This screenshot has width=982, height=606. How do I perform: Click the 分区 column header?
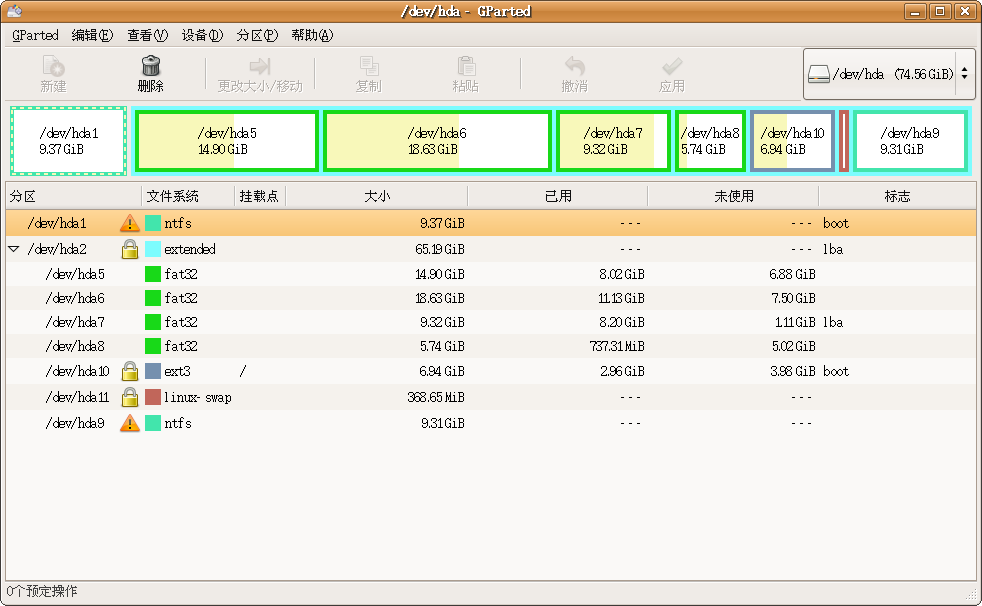(x=74, y=197)
